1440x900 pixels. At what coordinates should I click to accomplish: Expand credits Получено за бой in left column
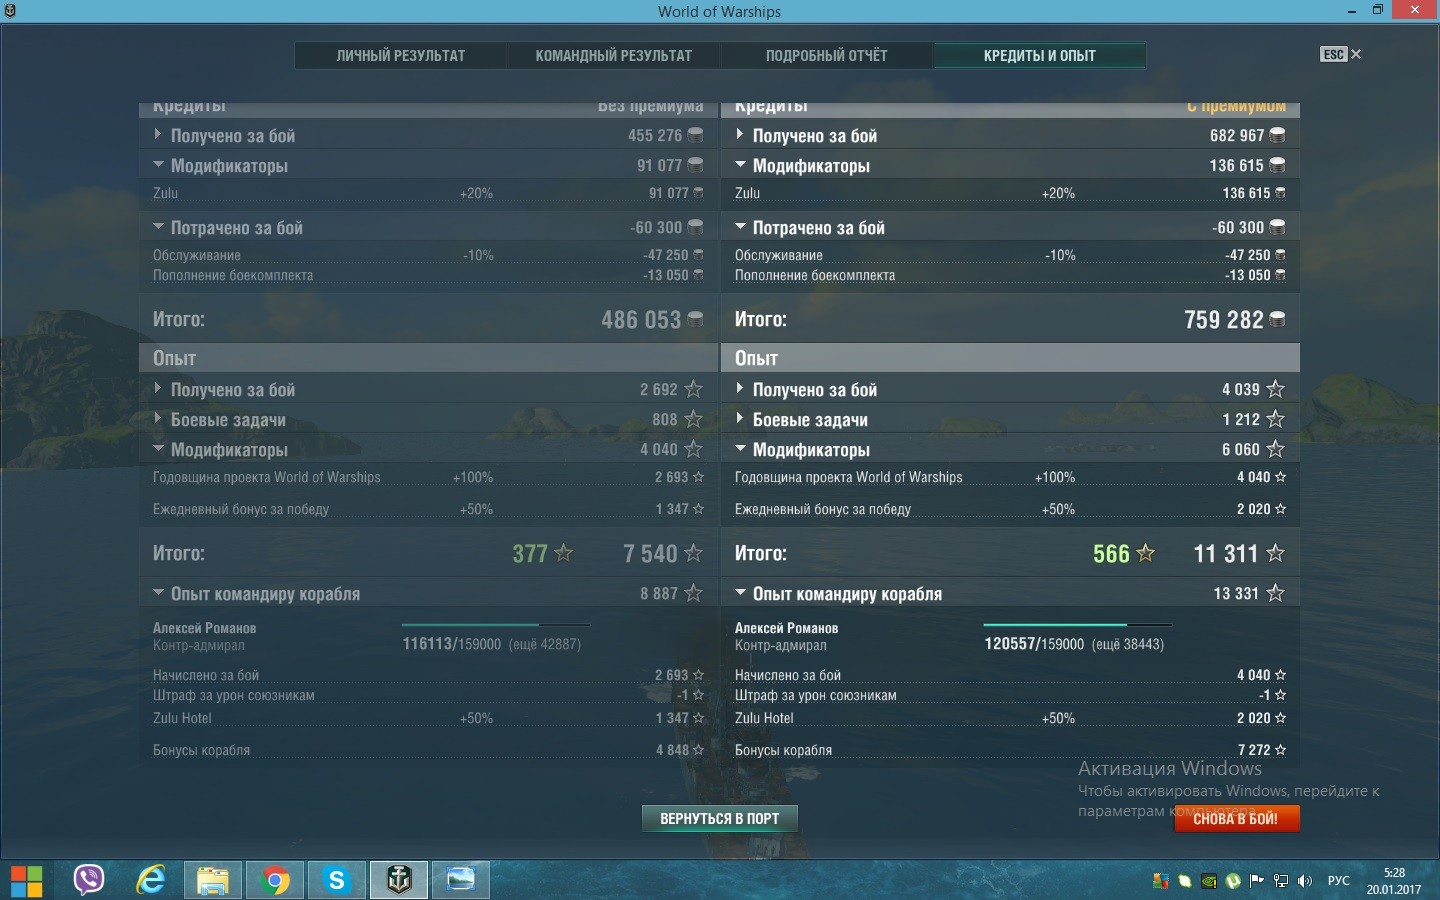point(158,135)
